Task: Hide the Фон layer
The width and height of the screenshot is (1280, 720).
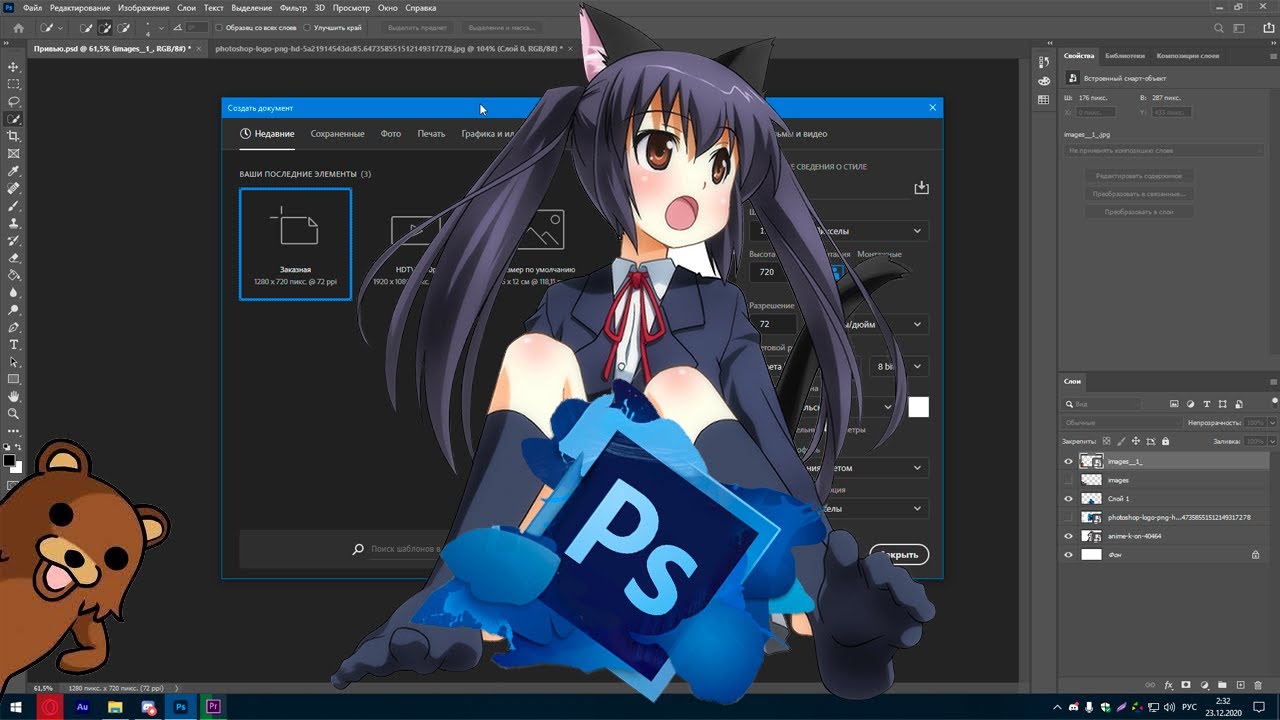Action: point(1068,554)
